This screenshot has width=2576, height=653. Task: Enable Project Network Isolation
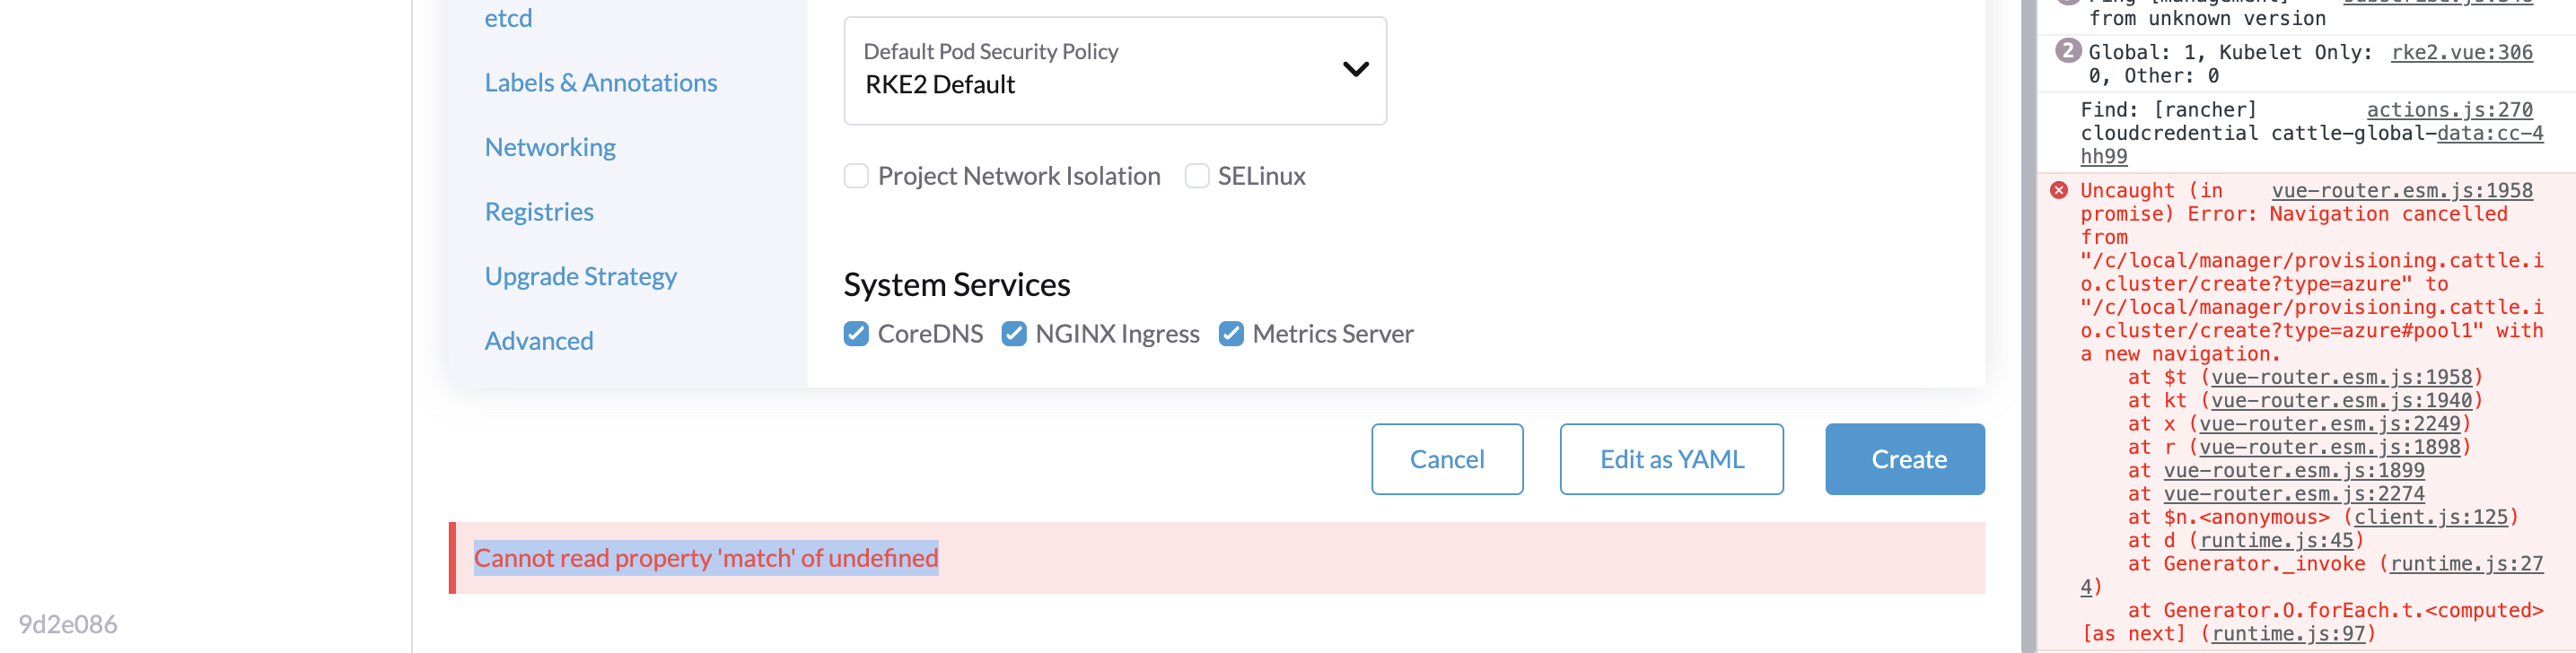click(x=856, y=175)
